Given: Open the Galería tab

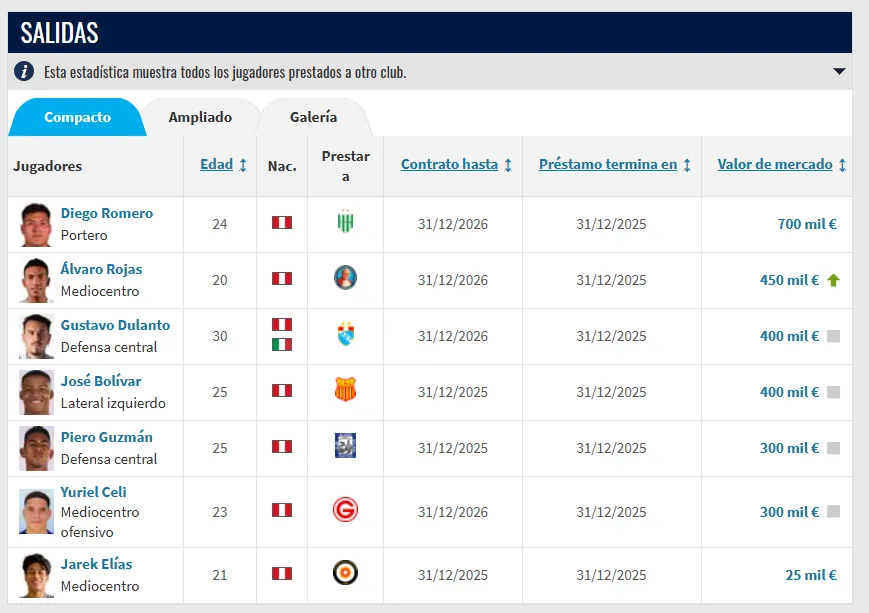Looking at the screenshot, I should pos(314,117).
